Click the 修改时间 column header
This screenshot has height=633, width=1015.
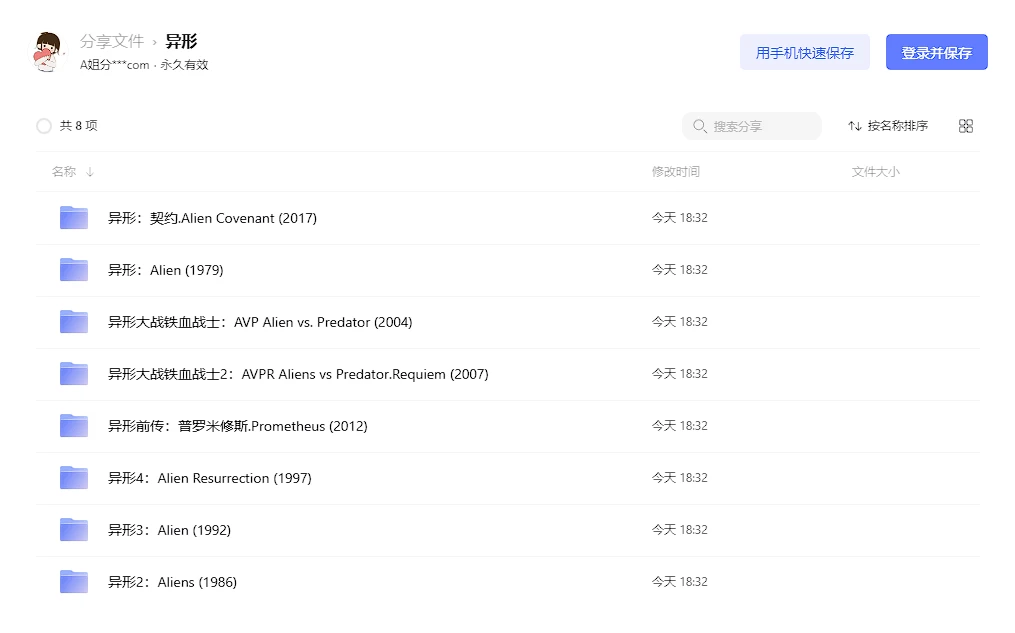tap(676, 172)
